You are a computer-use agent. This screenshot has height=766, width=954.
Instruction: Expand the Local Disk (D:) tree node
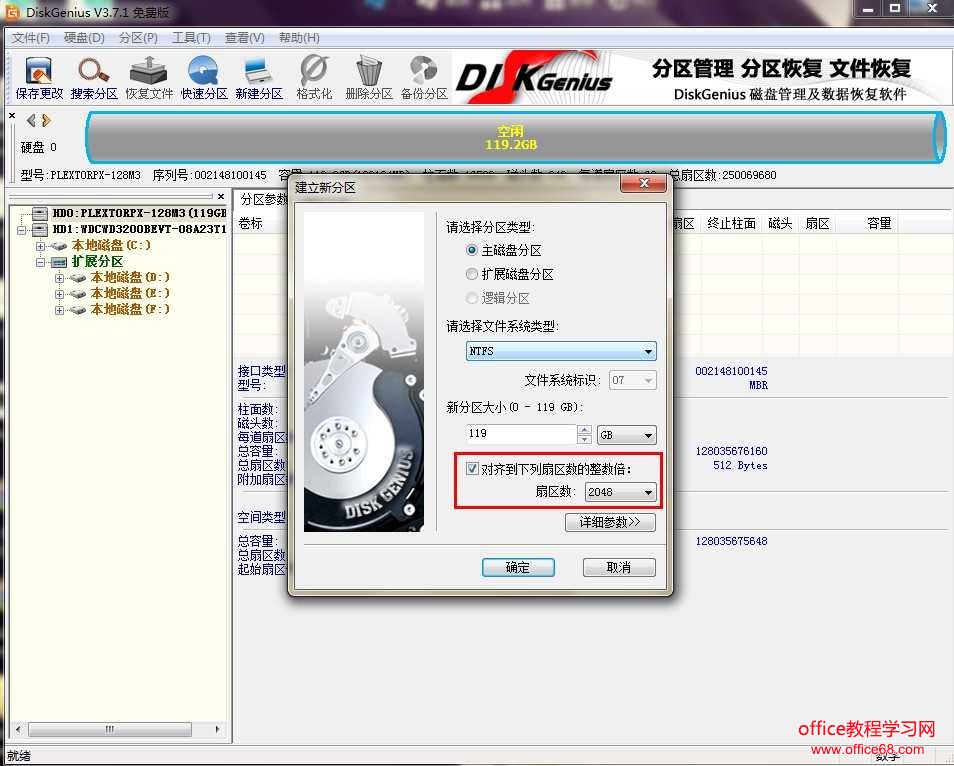pyautogui.click(x=60, y=278)
